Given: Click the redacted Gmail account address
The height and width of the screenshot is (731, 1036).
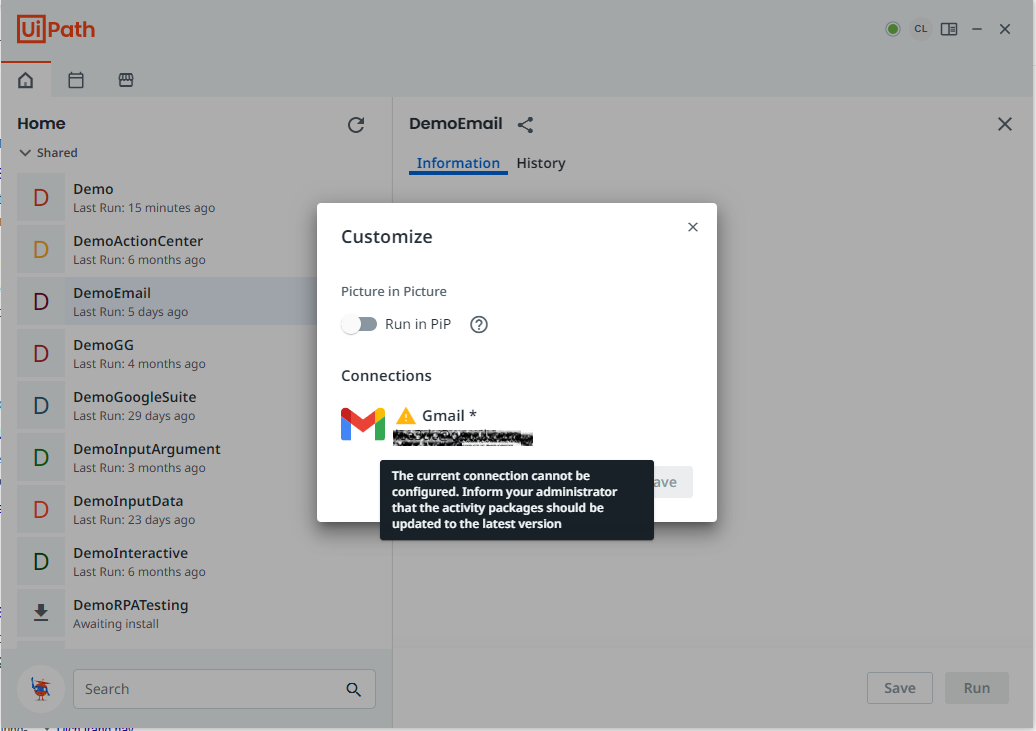Looking at the screenshot, I should click(x=462, y=437).
